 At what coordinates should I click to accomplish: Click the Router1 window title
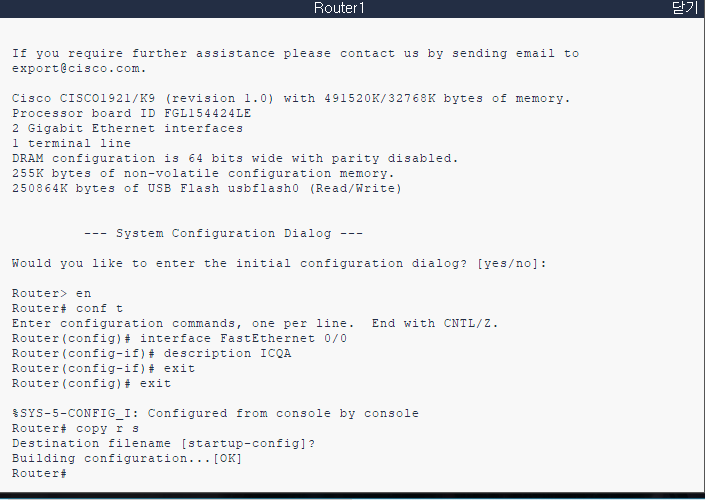pyautogui.click(x=339, y=8)
